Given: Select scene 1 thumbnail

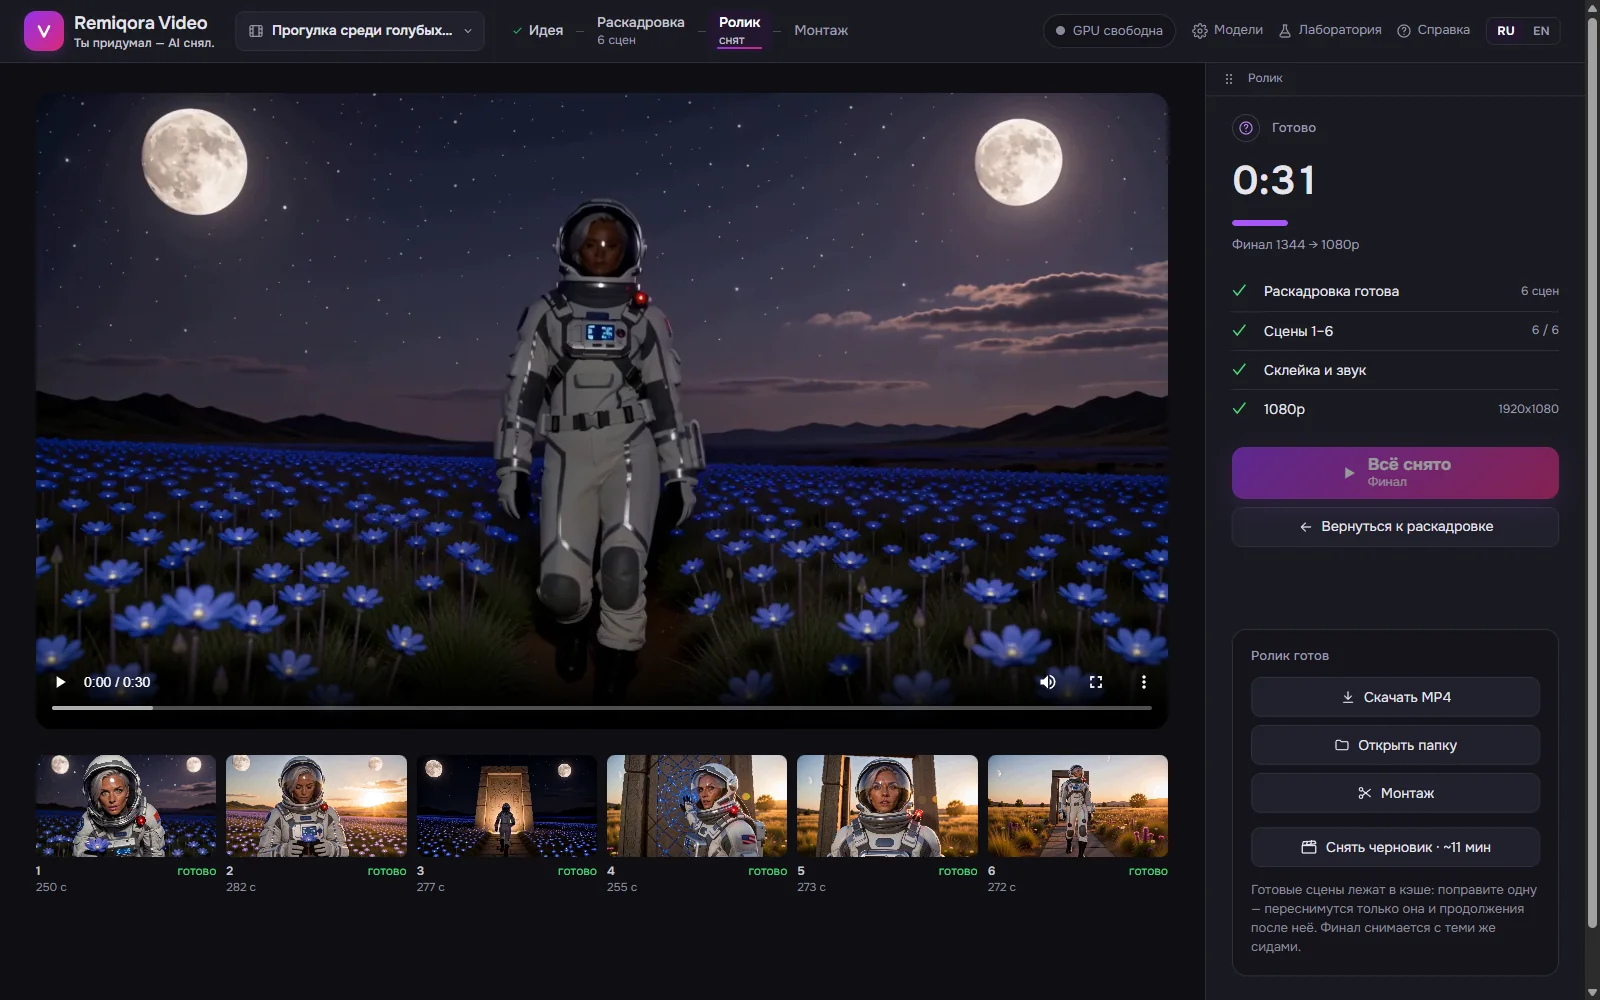Looking at the screenshot, I should pos(126,806).
